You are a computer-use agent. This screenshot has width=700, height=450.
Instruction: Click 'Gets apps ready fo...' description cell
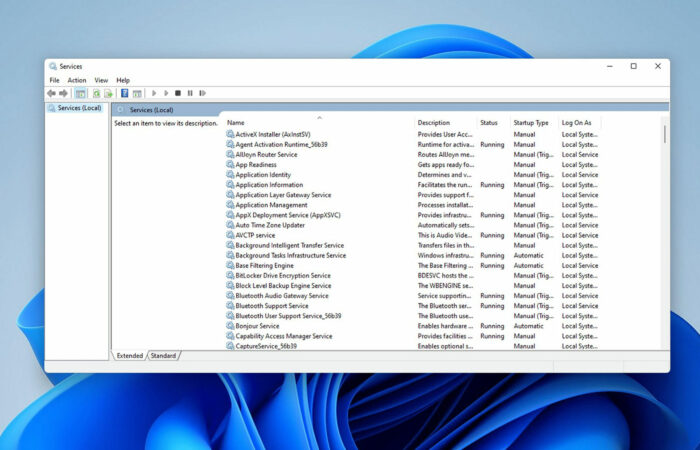[x=446, y=165]
